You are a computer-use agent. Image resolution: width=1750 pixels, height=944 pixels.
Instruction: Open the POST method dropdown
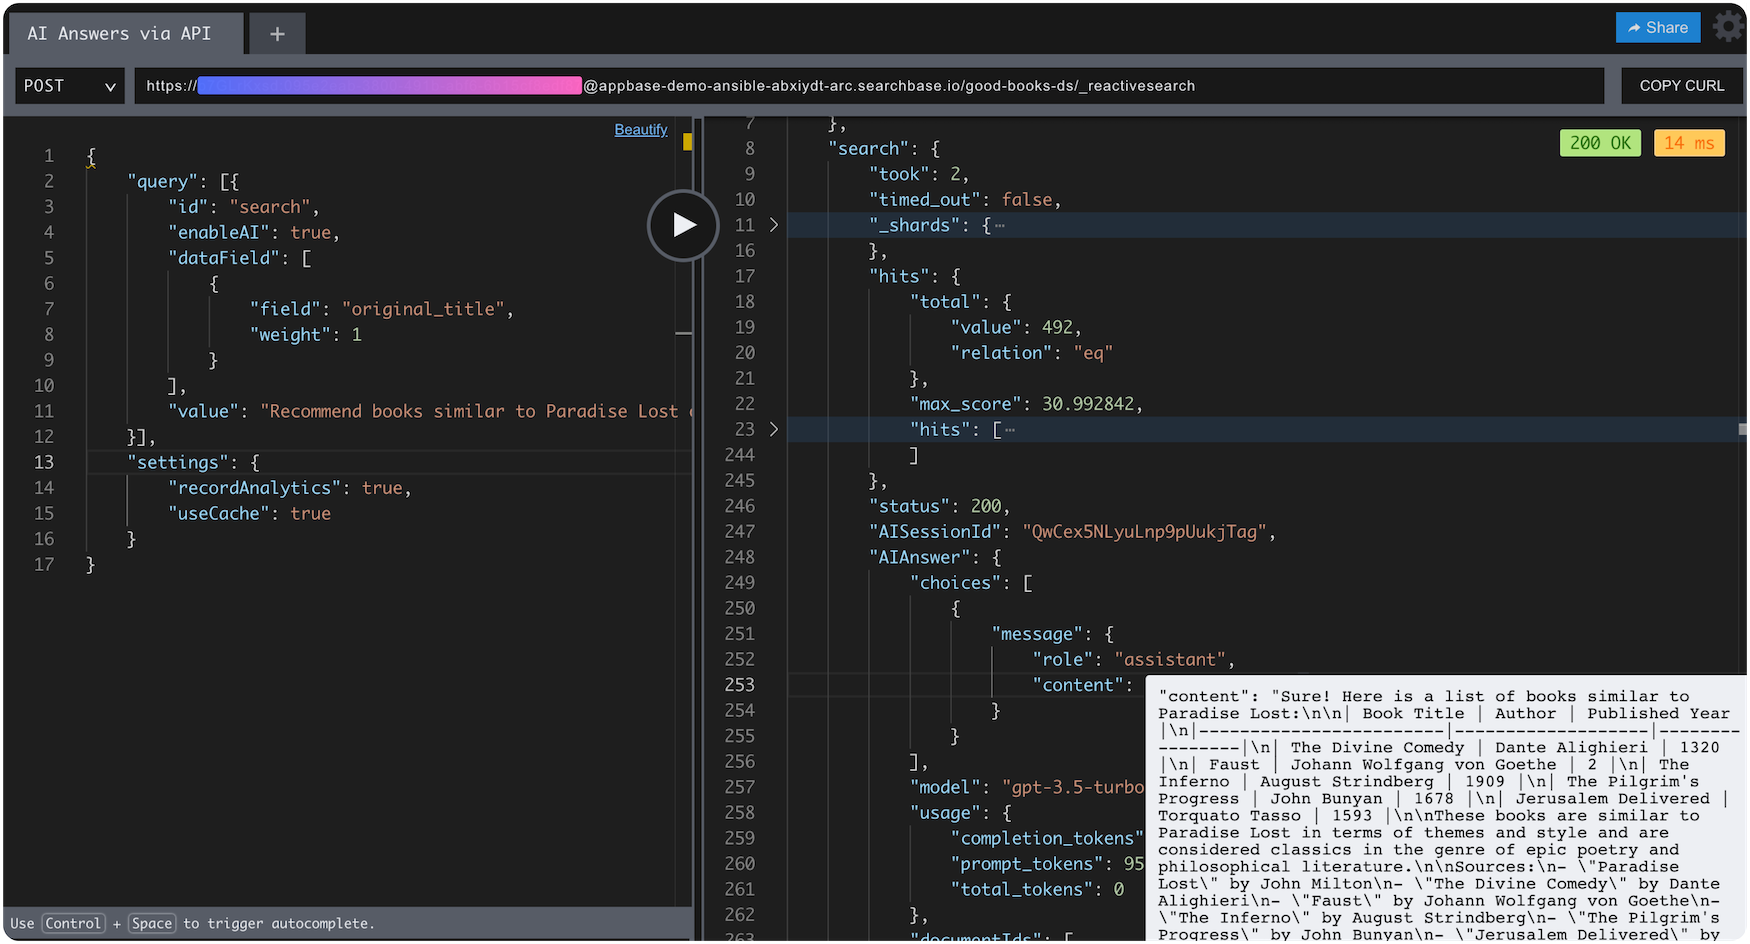click(69, 86)
